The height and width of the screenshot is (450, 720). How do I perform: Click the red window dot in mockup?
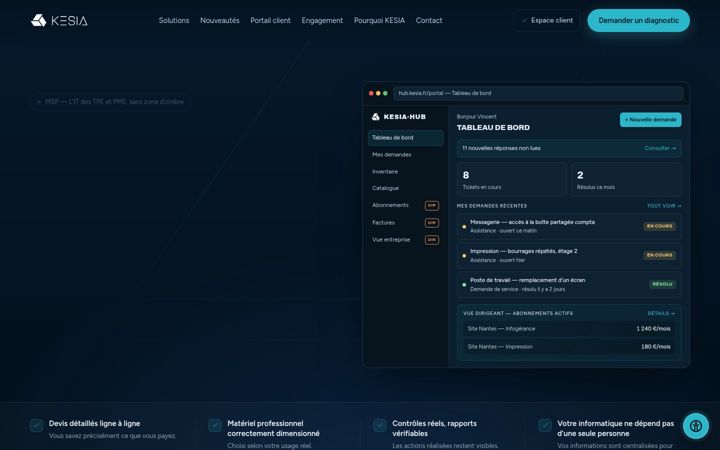pyautogui.click(x=371, y=93)
